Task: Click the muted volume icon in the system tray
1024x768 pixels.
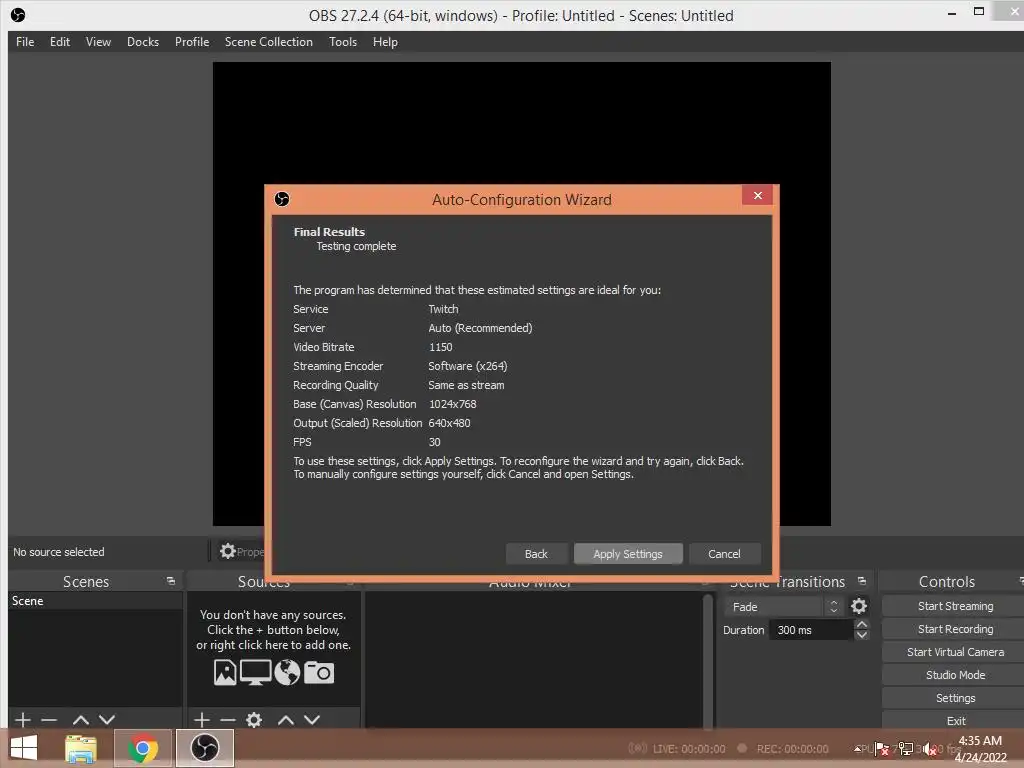Action: pos(929,749)
